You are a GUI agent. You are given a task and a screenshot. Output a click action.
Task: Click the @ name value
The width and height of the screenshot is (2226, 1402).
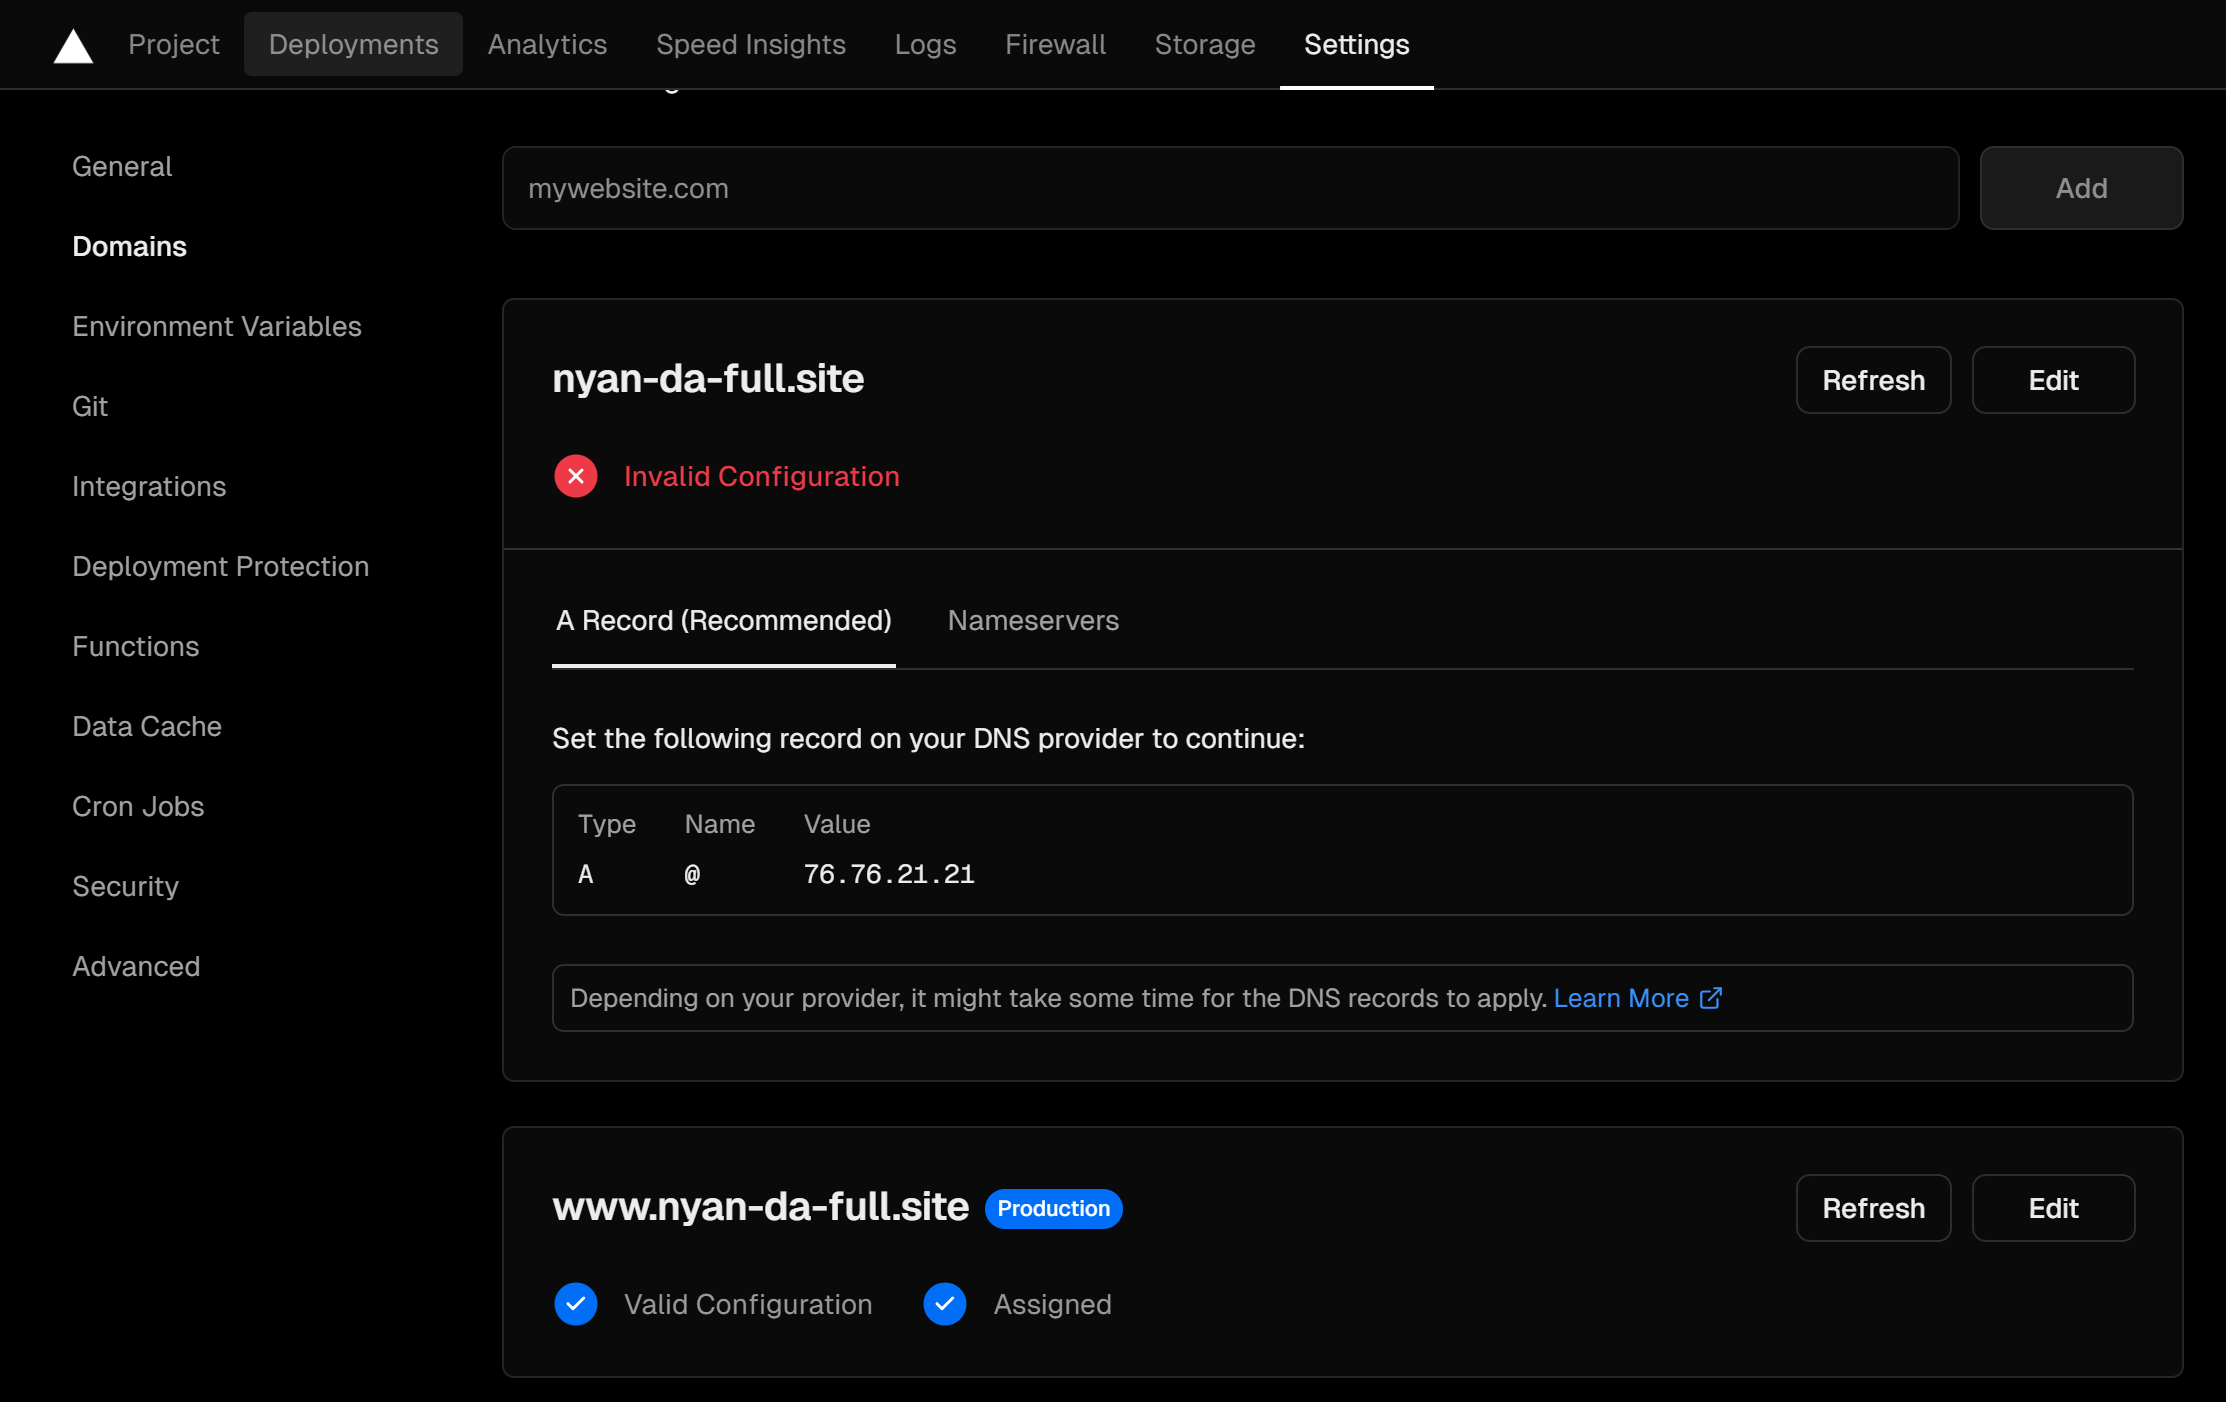pyautogui.click(x=692, y=874)
